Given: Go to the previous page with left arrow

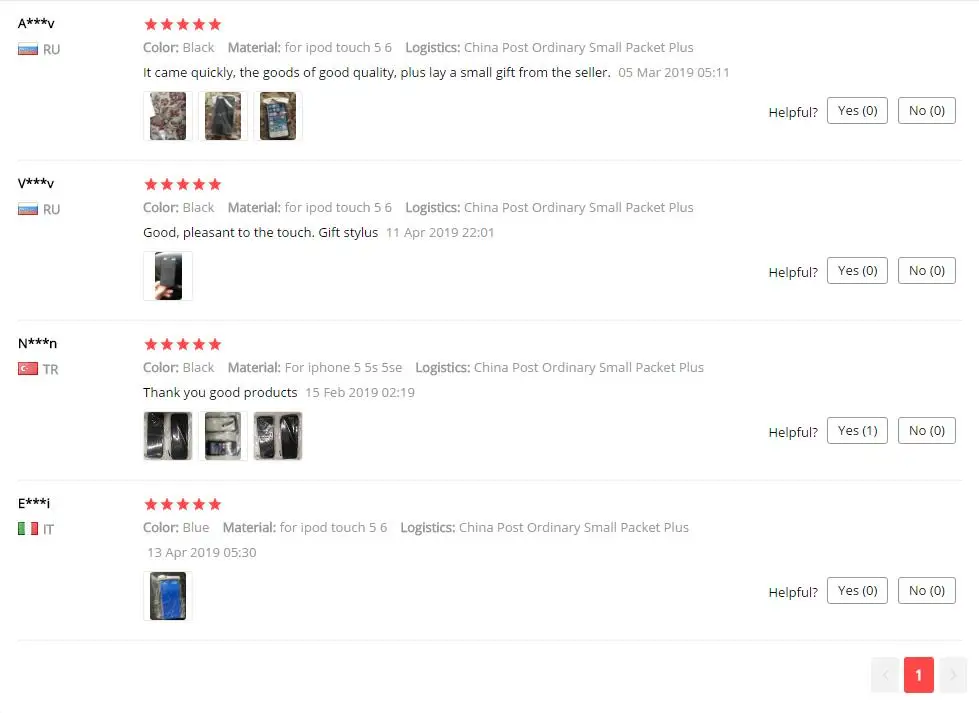Looking at the screenshot, I should 885,675.
